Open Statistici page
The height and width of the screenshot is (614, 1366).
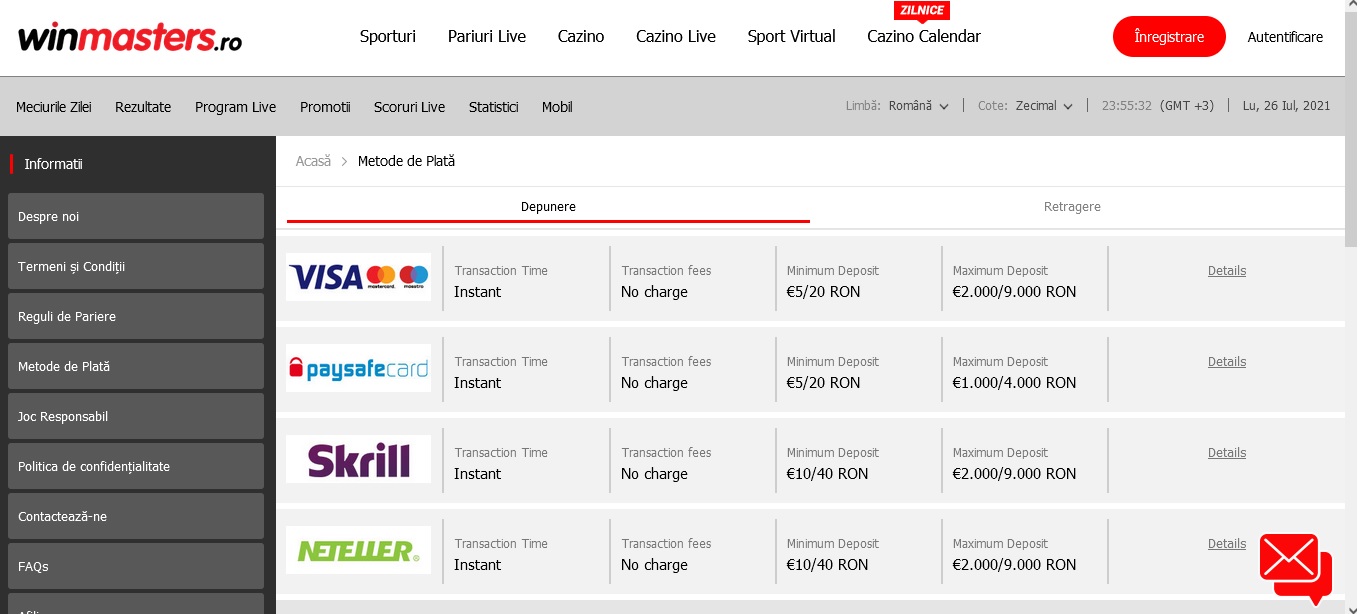pos(493,107)
